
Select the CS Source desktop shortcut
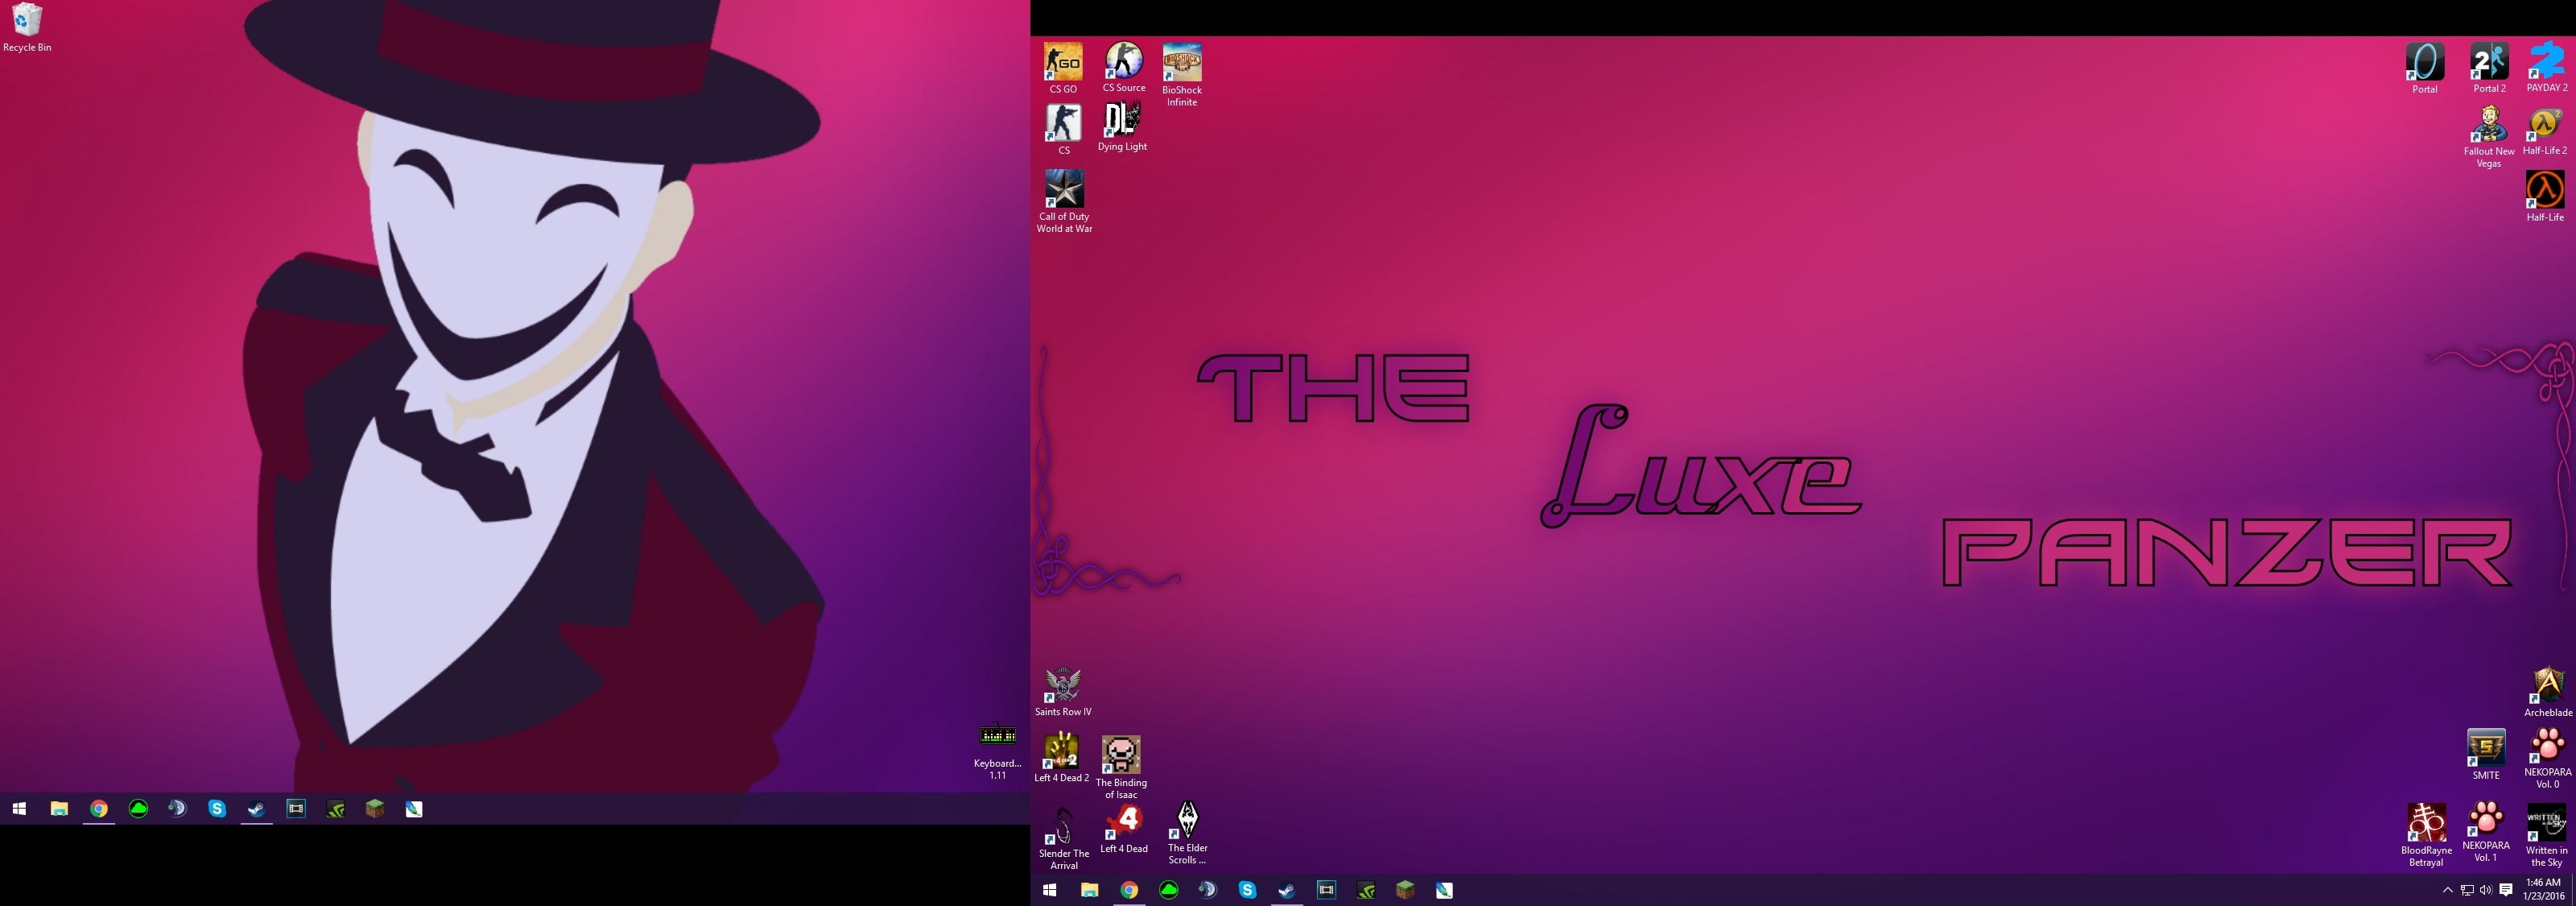pos(1123,68)
